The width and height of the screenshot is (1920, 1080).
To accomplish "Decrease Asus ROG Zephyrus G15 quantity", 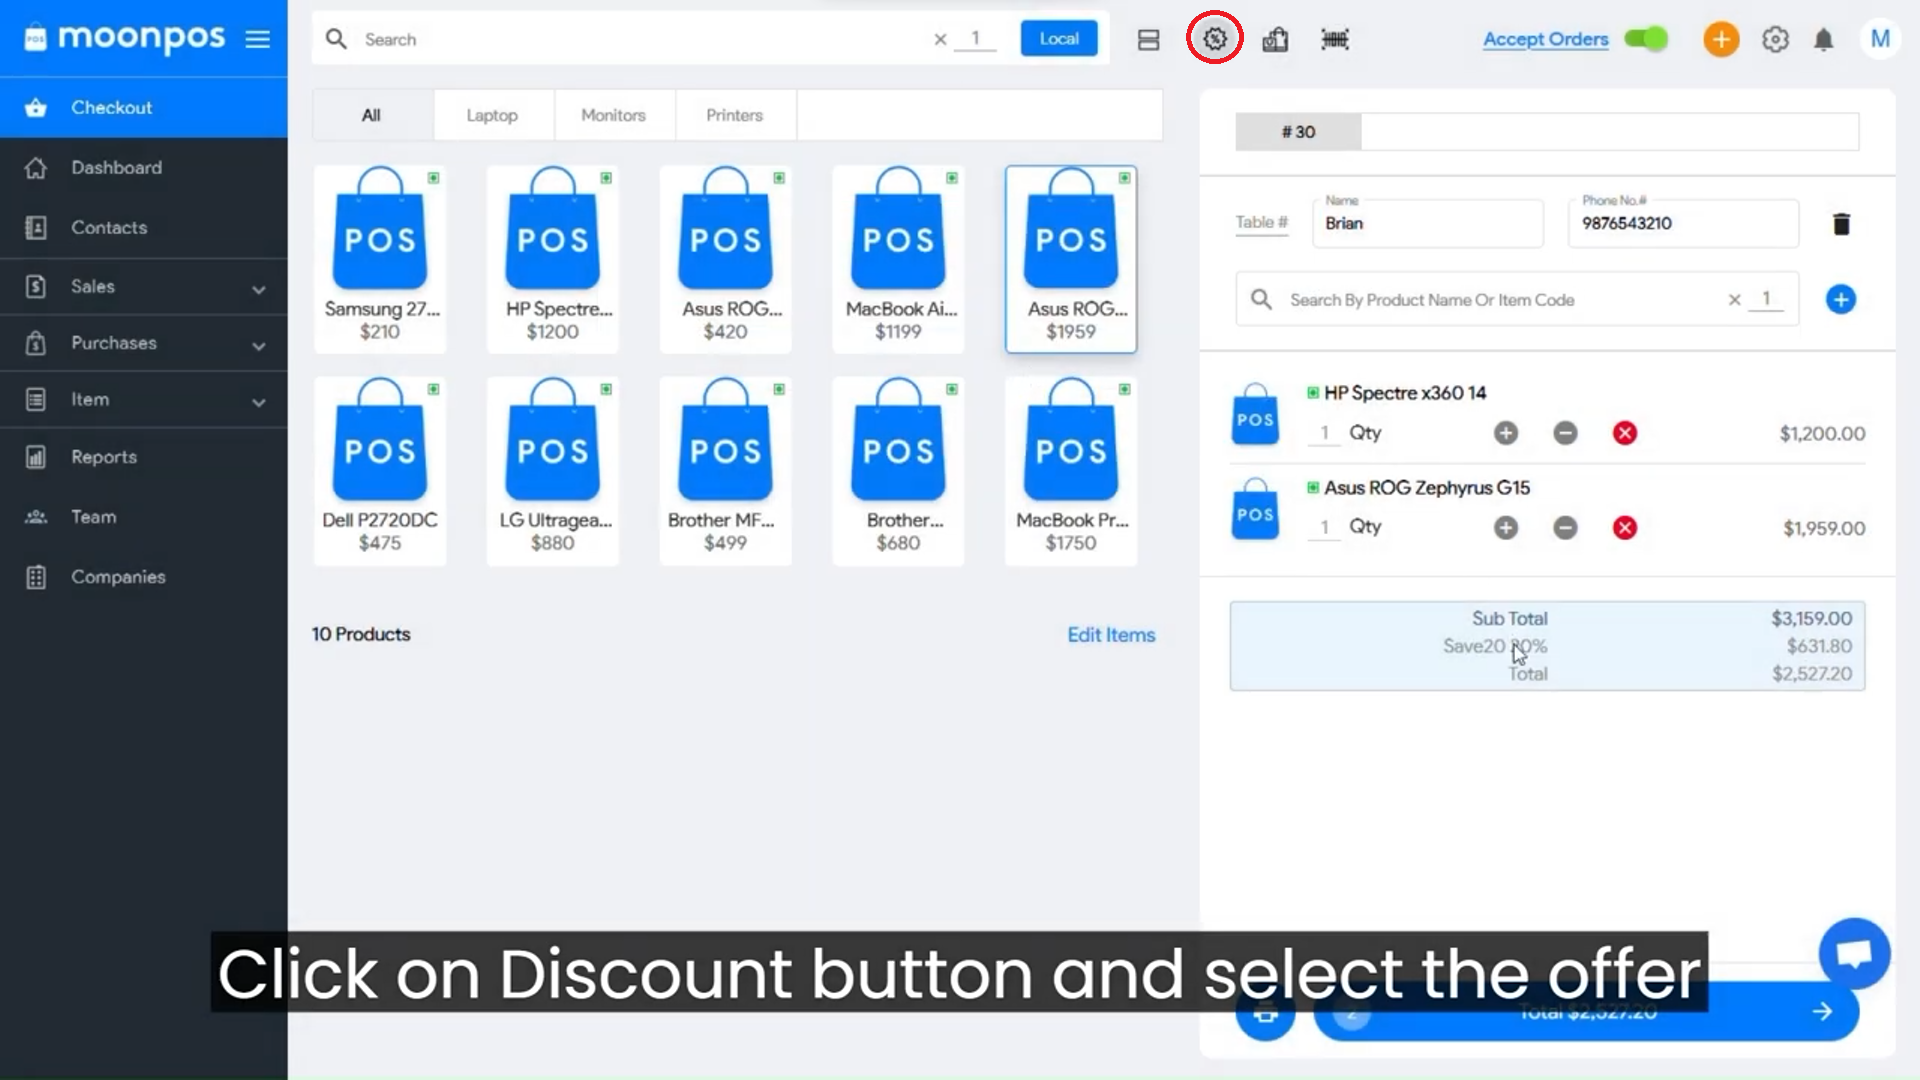I will point(1566,528).
